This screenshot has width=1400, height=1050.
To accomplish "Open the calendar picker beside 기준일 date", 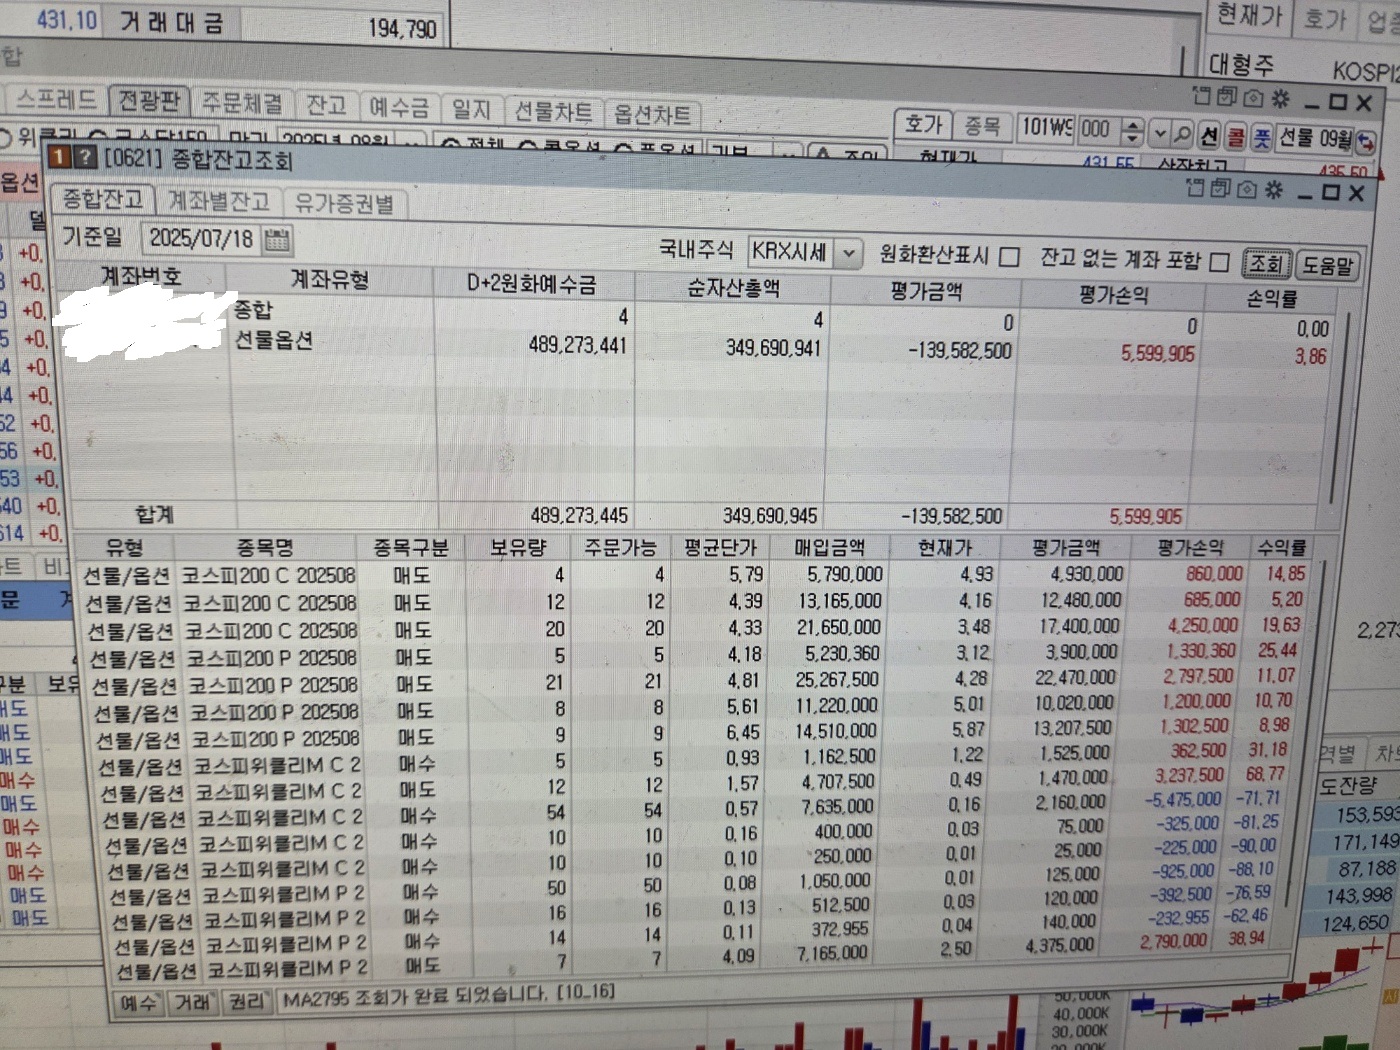I will pyautogui.click(x=277, y=240).
